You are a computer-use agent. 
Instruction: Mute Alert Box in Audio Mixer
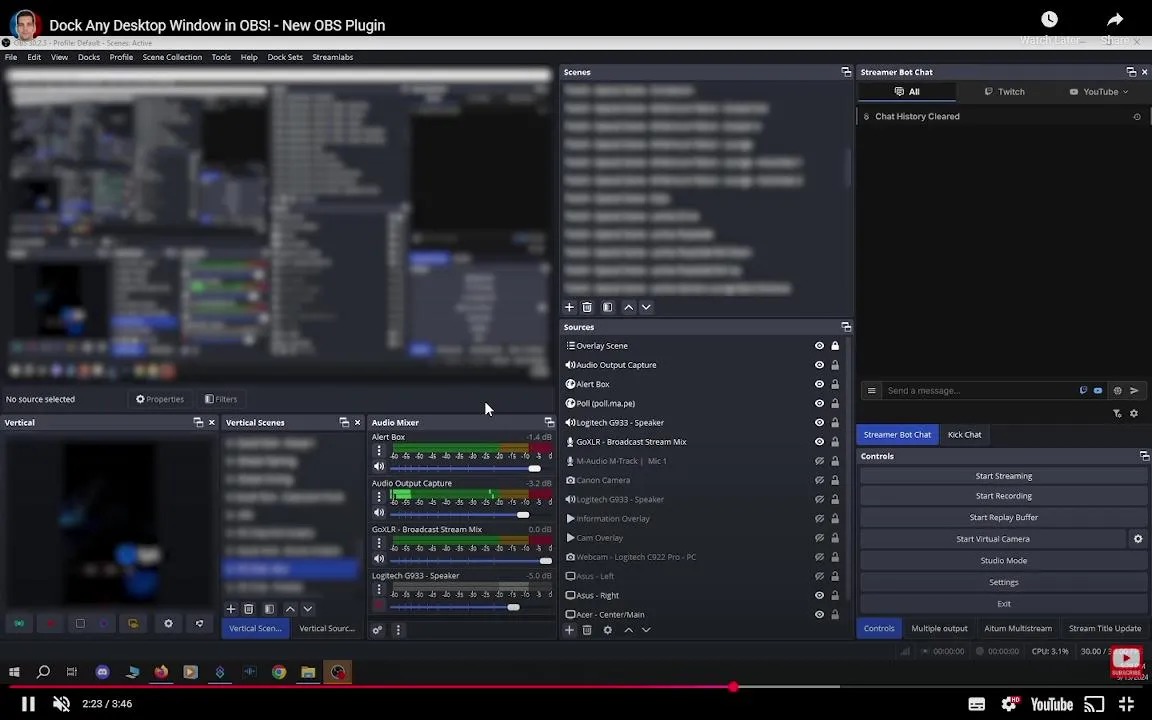tap(379, 467)
